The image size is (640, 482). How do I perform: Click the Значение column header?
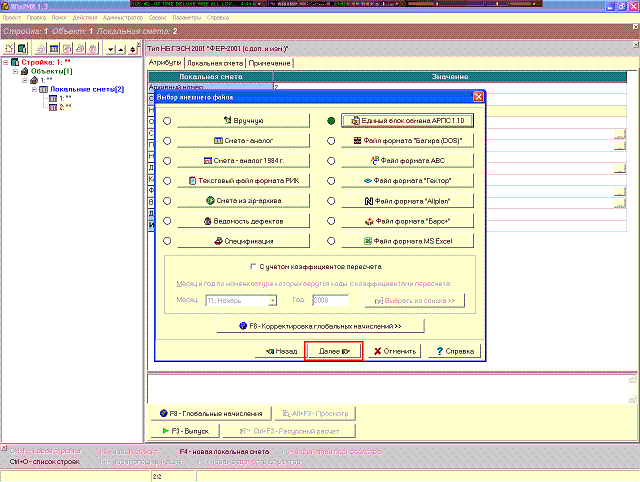(x=450, y=77)
